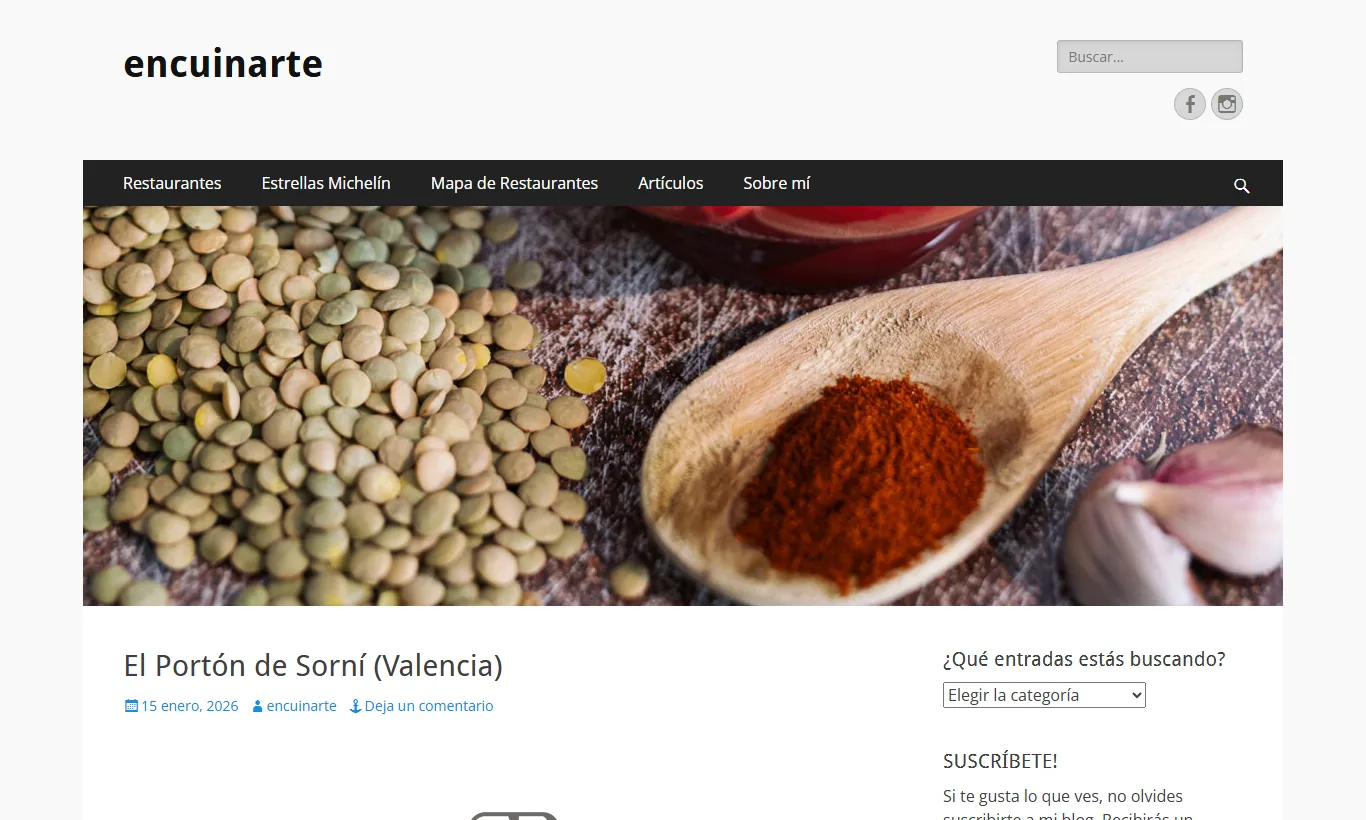Open the Facebook social icon
Screen dimensions: 1366x820
[x=1189, y=104]
